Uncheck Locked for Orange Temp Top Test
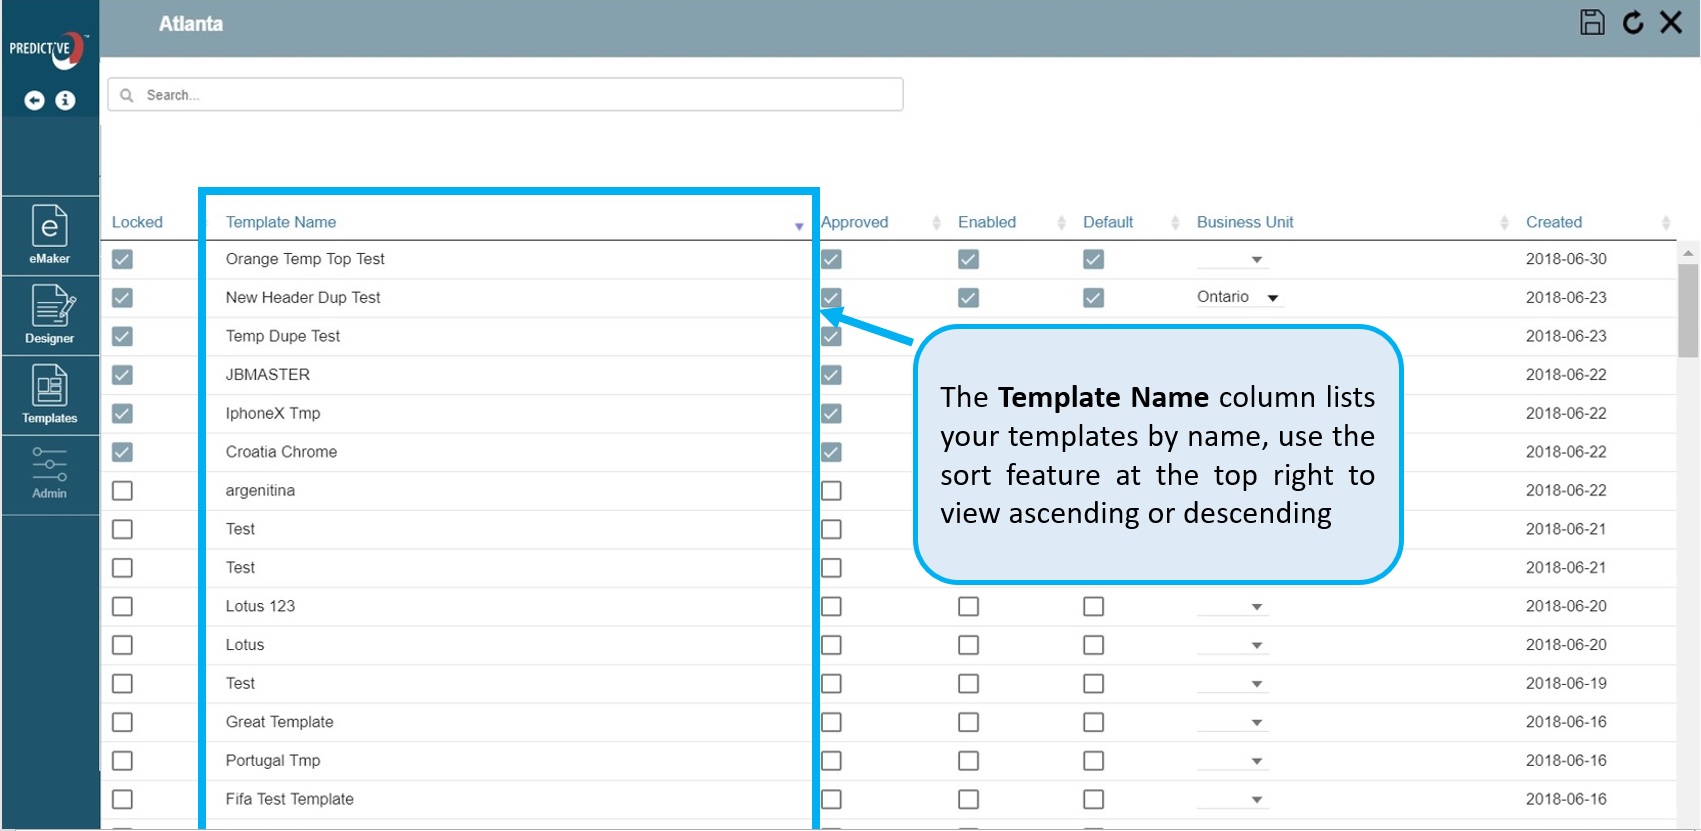Screen dimensions: 1701x831 (122, 259)
